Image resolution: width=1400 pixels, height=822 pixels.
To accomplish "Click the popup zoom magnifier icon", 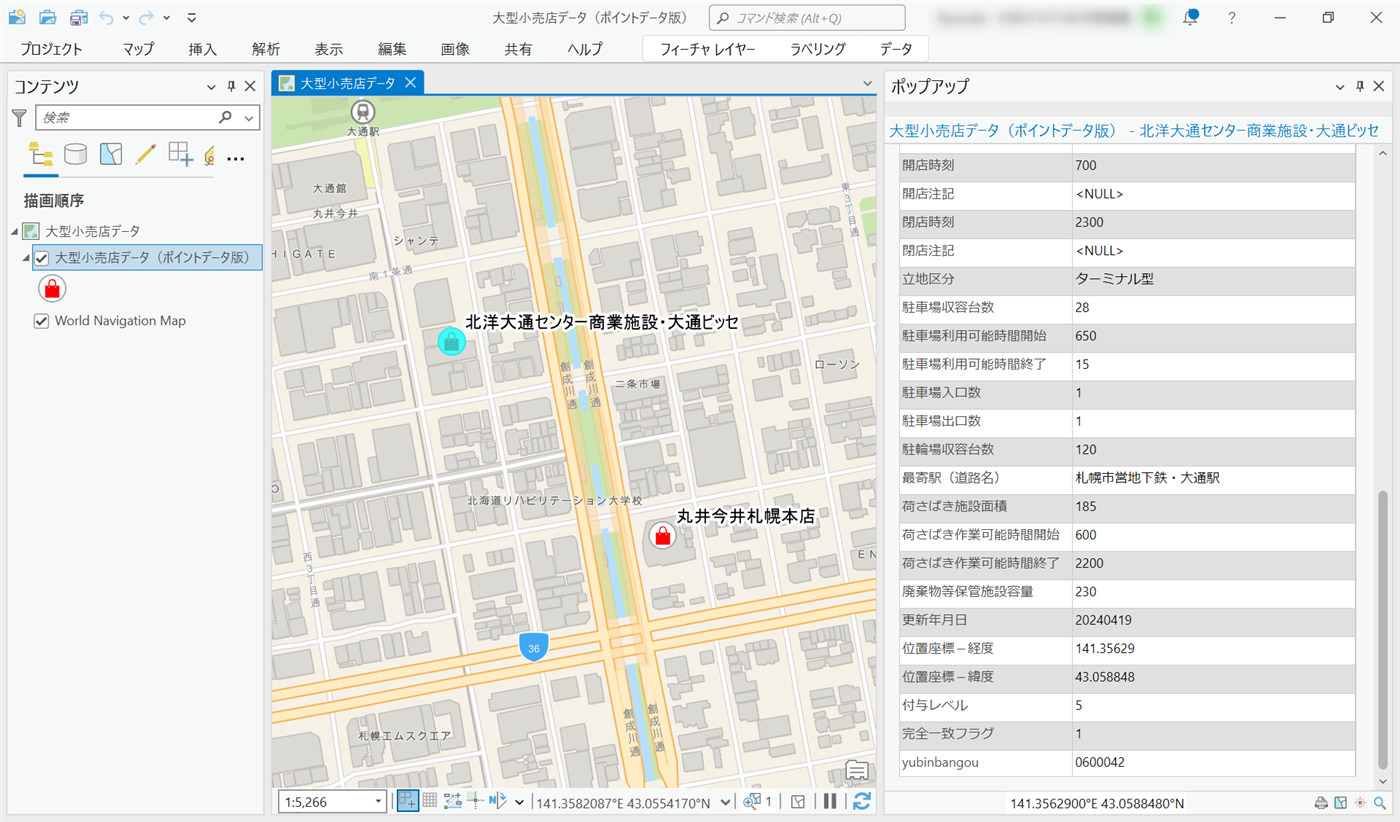I will tap(1379, 803).
